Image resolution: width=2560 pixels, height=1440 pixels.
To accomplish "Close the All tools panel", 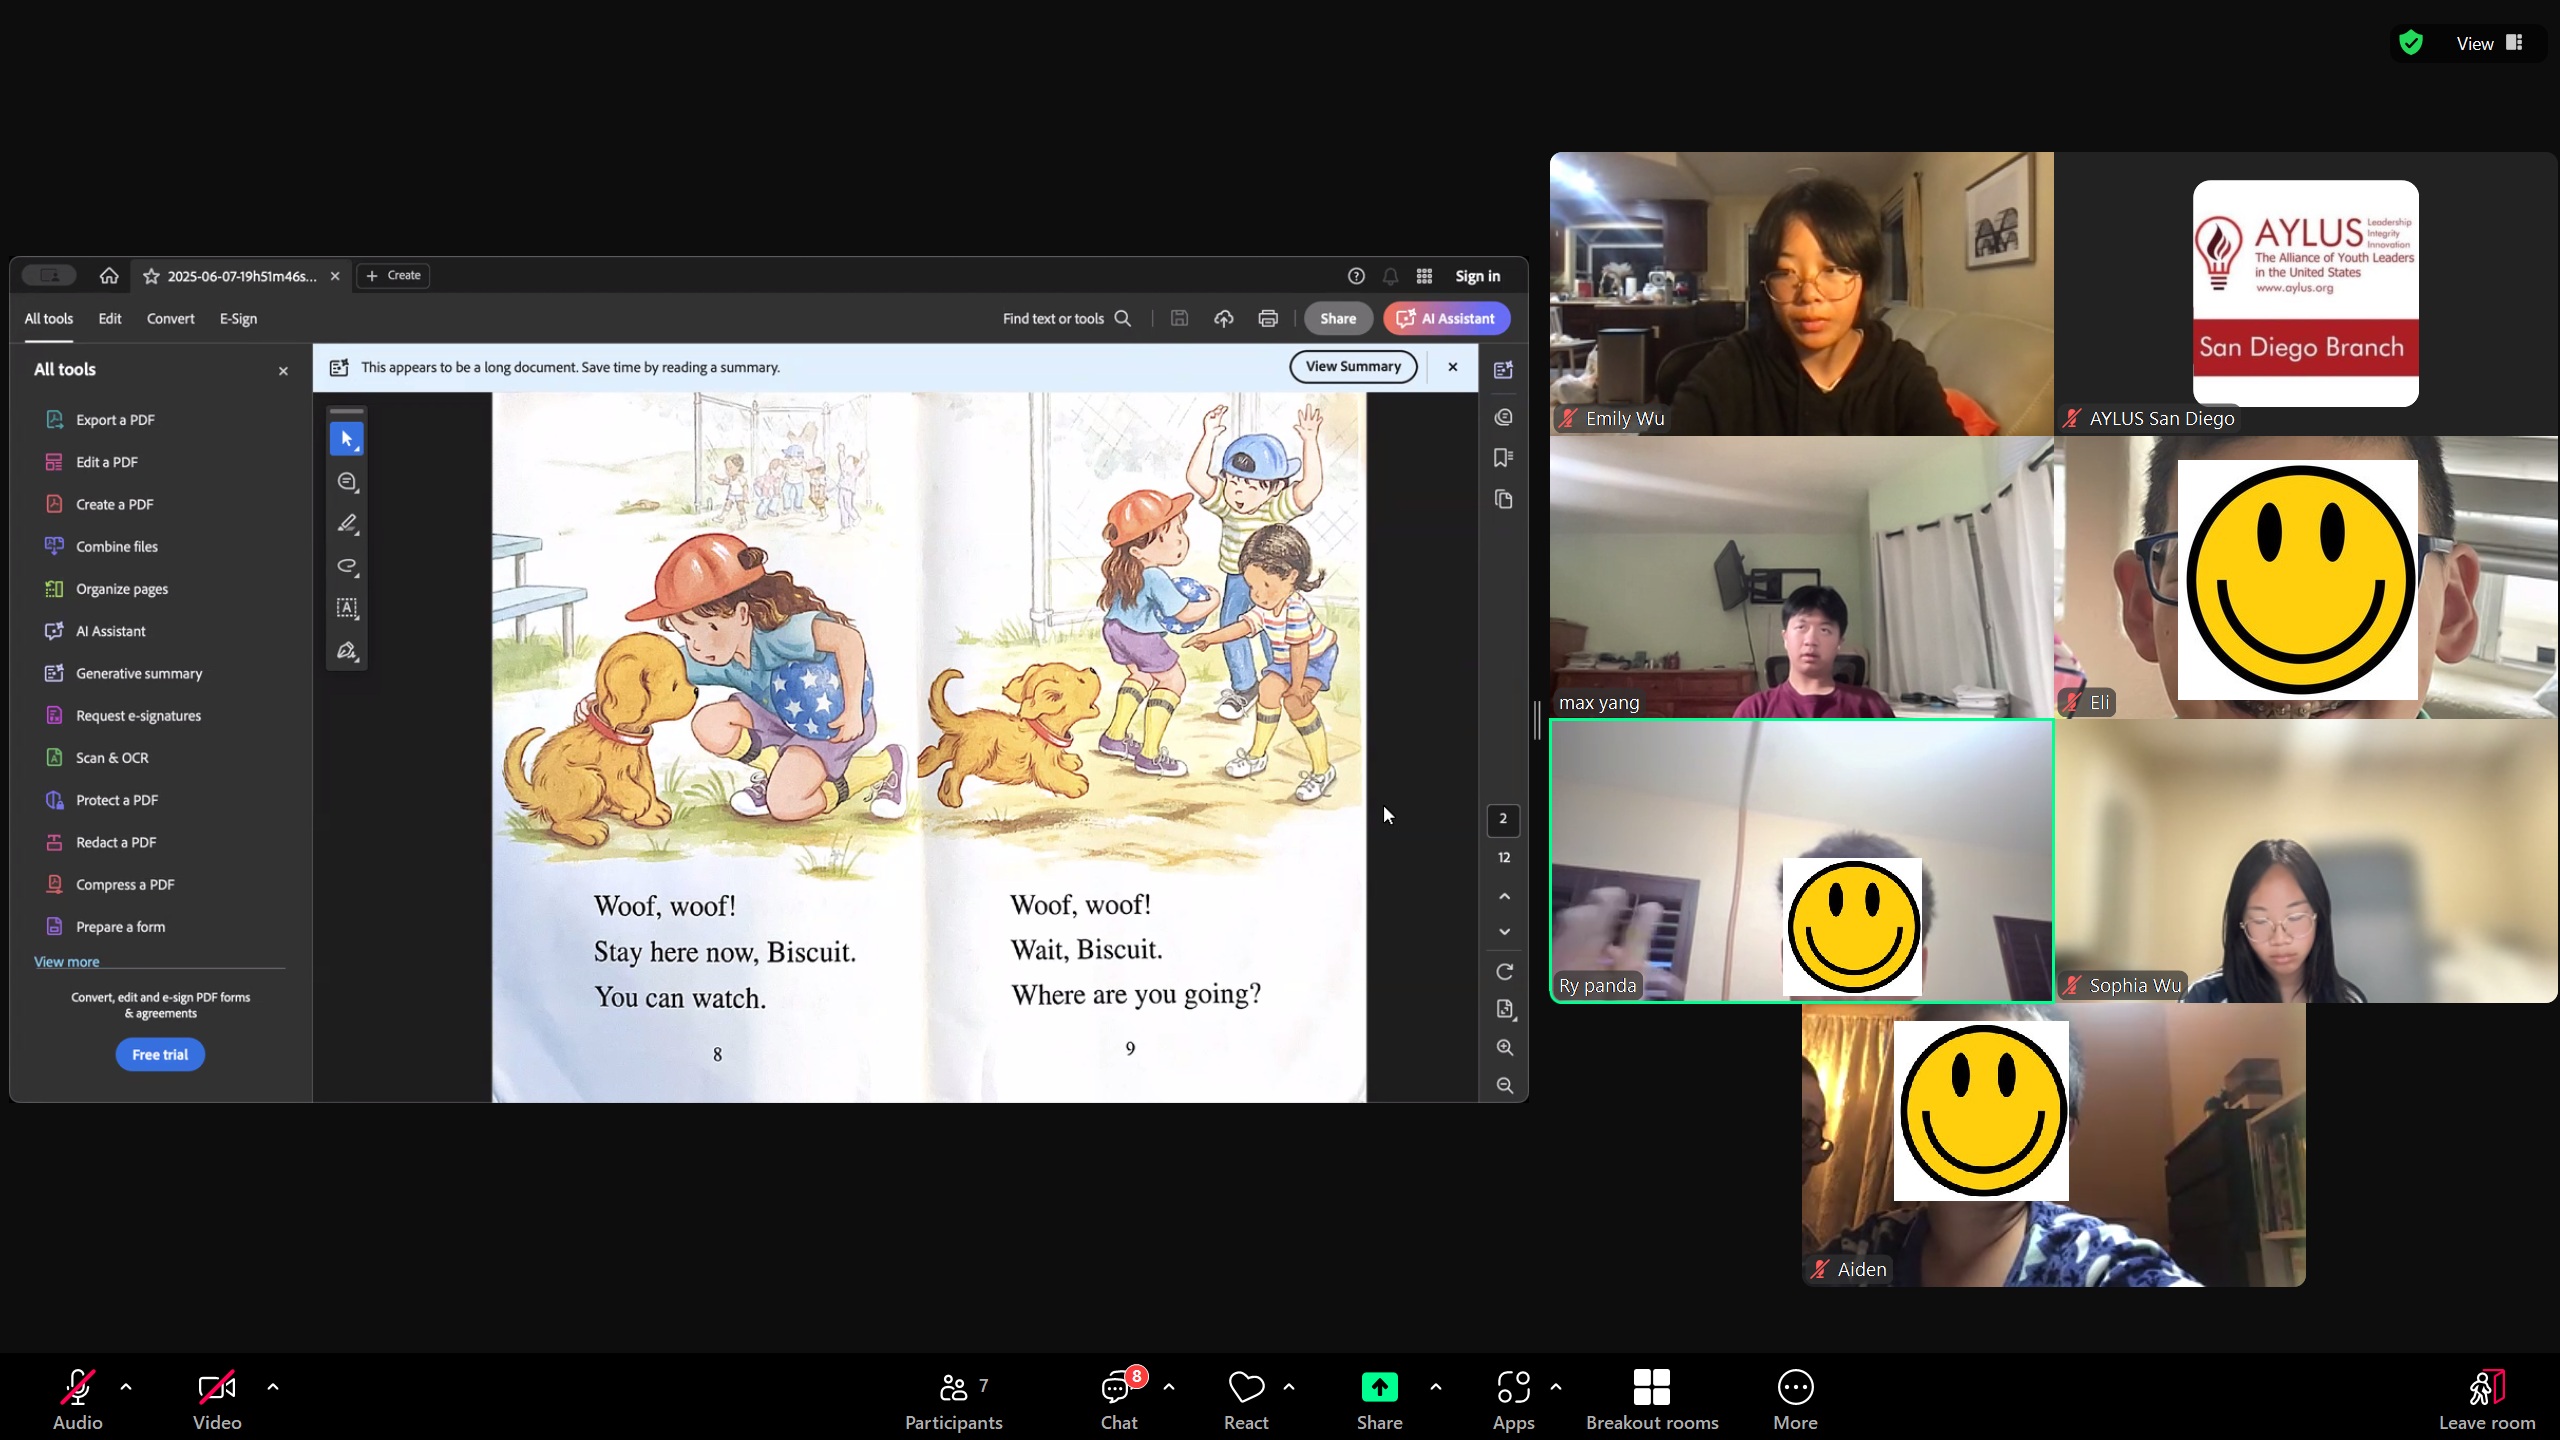I will [283, 371].
